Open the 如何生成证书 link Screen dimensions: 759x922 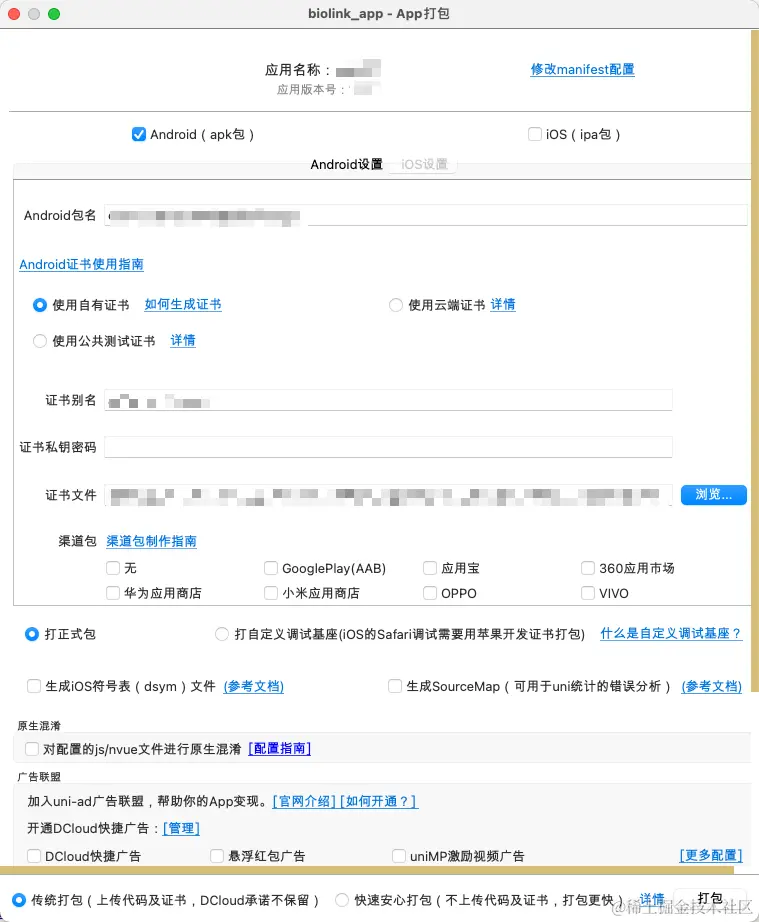pyautogui.click(x=183, y=304)
